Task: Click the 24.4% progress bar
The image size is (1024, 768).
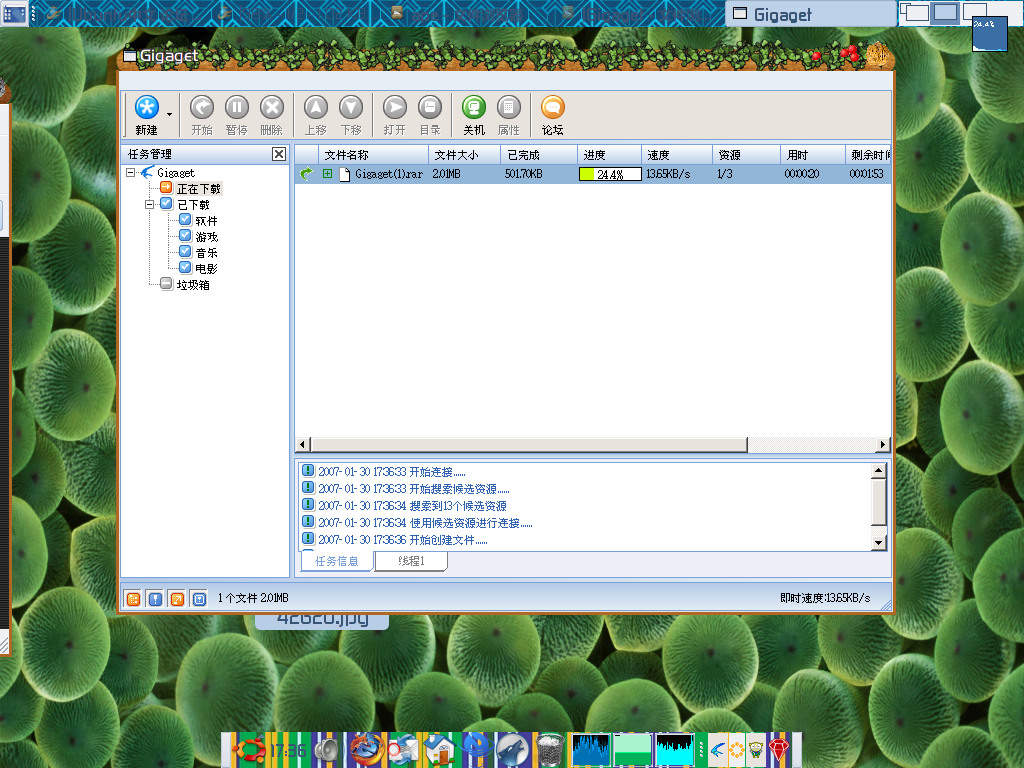Action: pos(610,174)
